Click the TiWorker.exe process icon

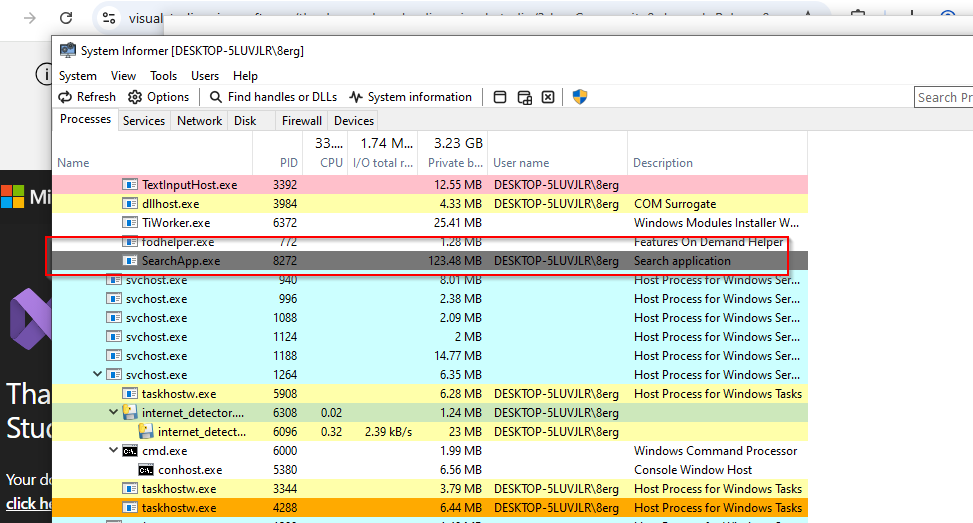tap(130, 223)
